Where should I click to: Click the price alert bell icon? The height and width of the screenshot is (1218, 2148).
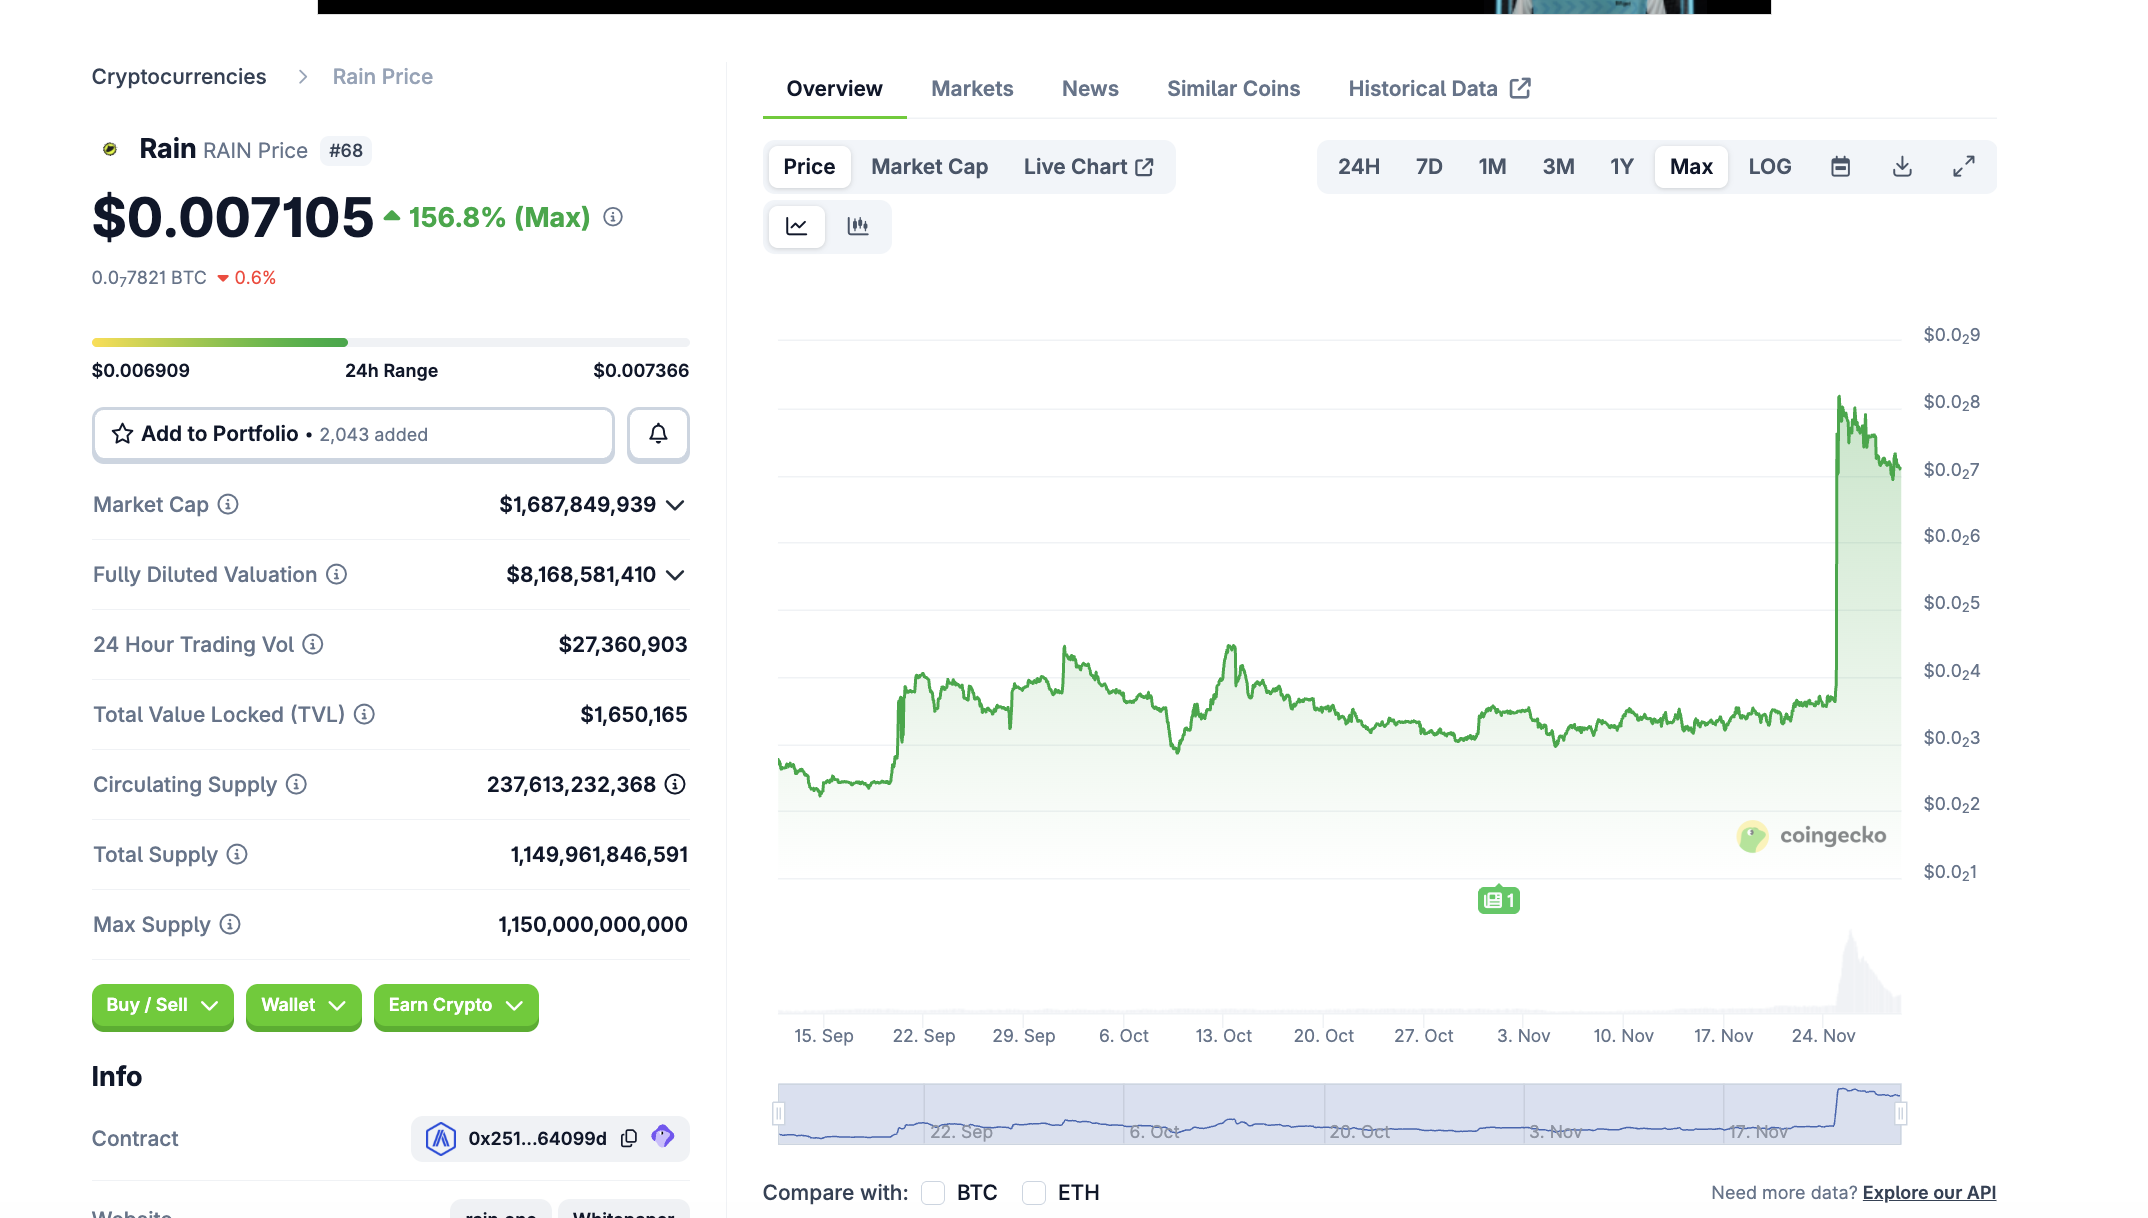click(658, 434)
